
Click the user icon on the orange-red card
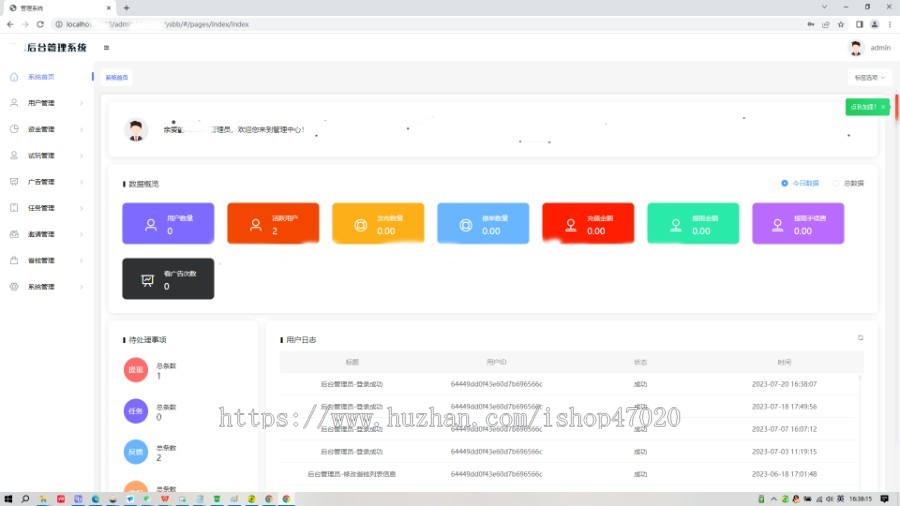point(256,225)
